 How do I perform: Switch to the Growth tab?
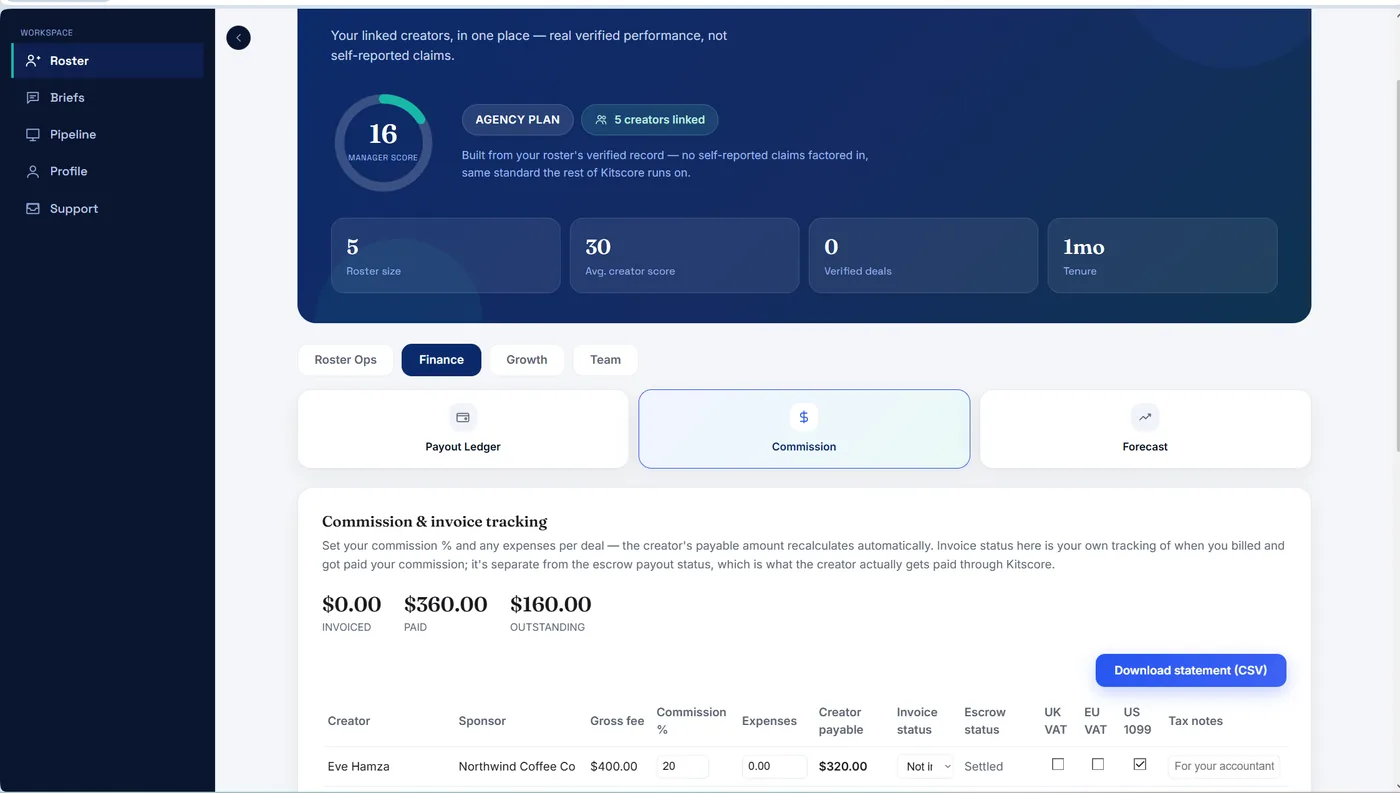tap(526, 360)
